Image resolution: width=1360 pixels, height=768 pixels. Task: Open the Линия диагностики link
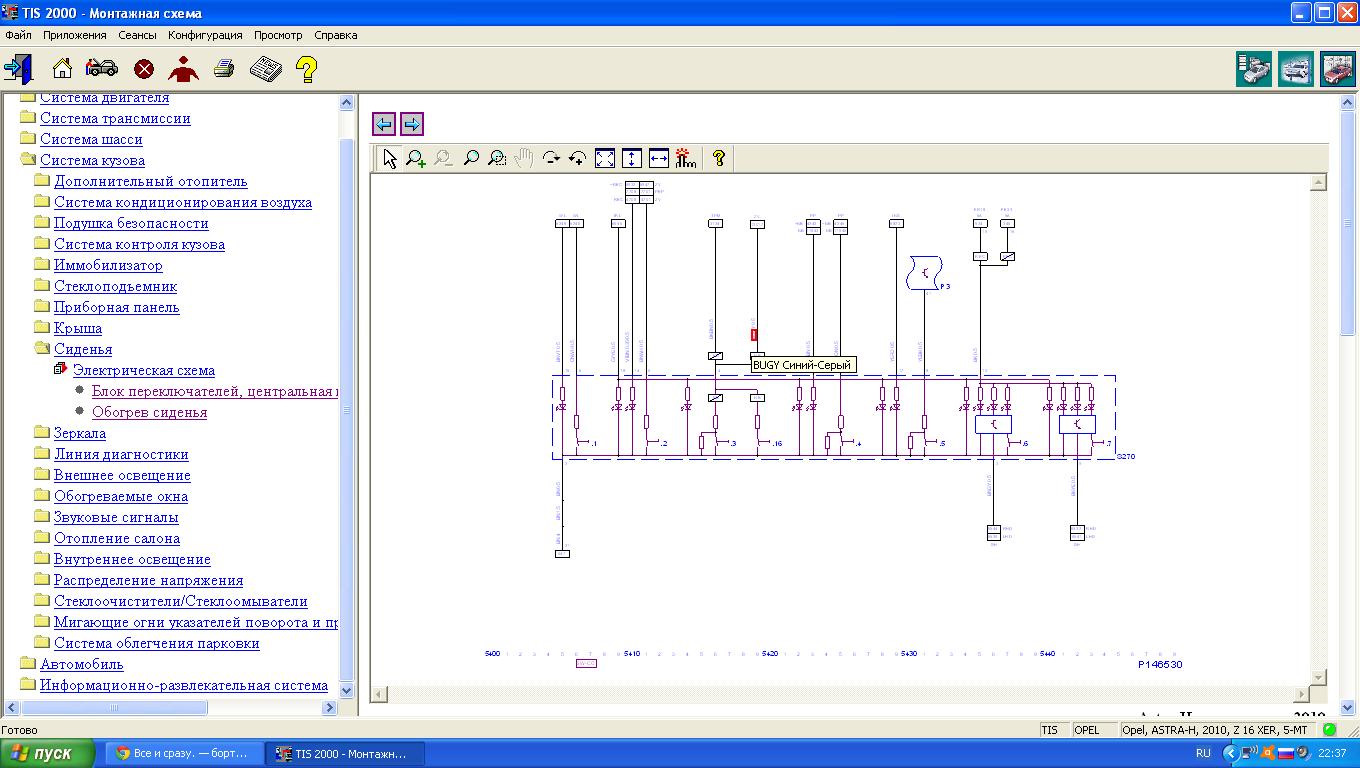[x=121, y=454]
